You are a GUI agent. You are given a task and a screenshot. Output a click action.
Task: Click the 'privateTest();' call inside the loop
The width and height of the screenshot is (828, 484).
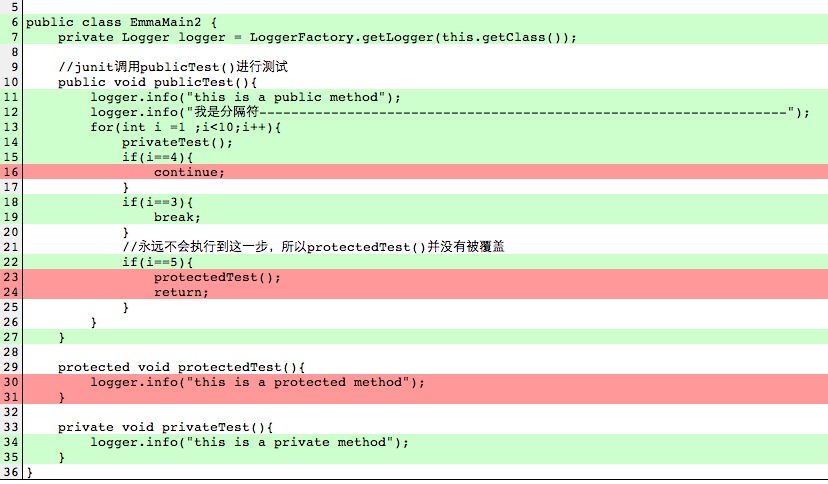pos(177,142)
